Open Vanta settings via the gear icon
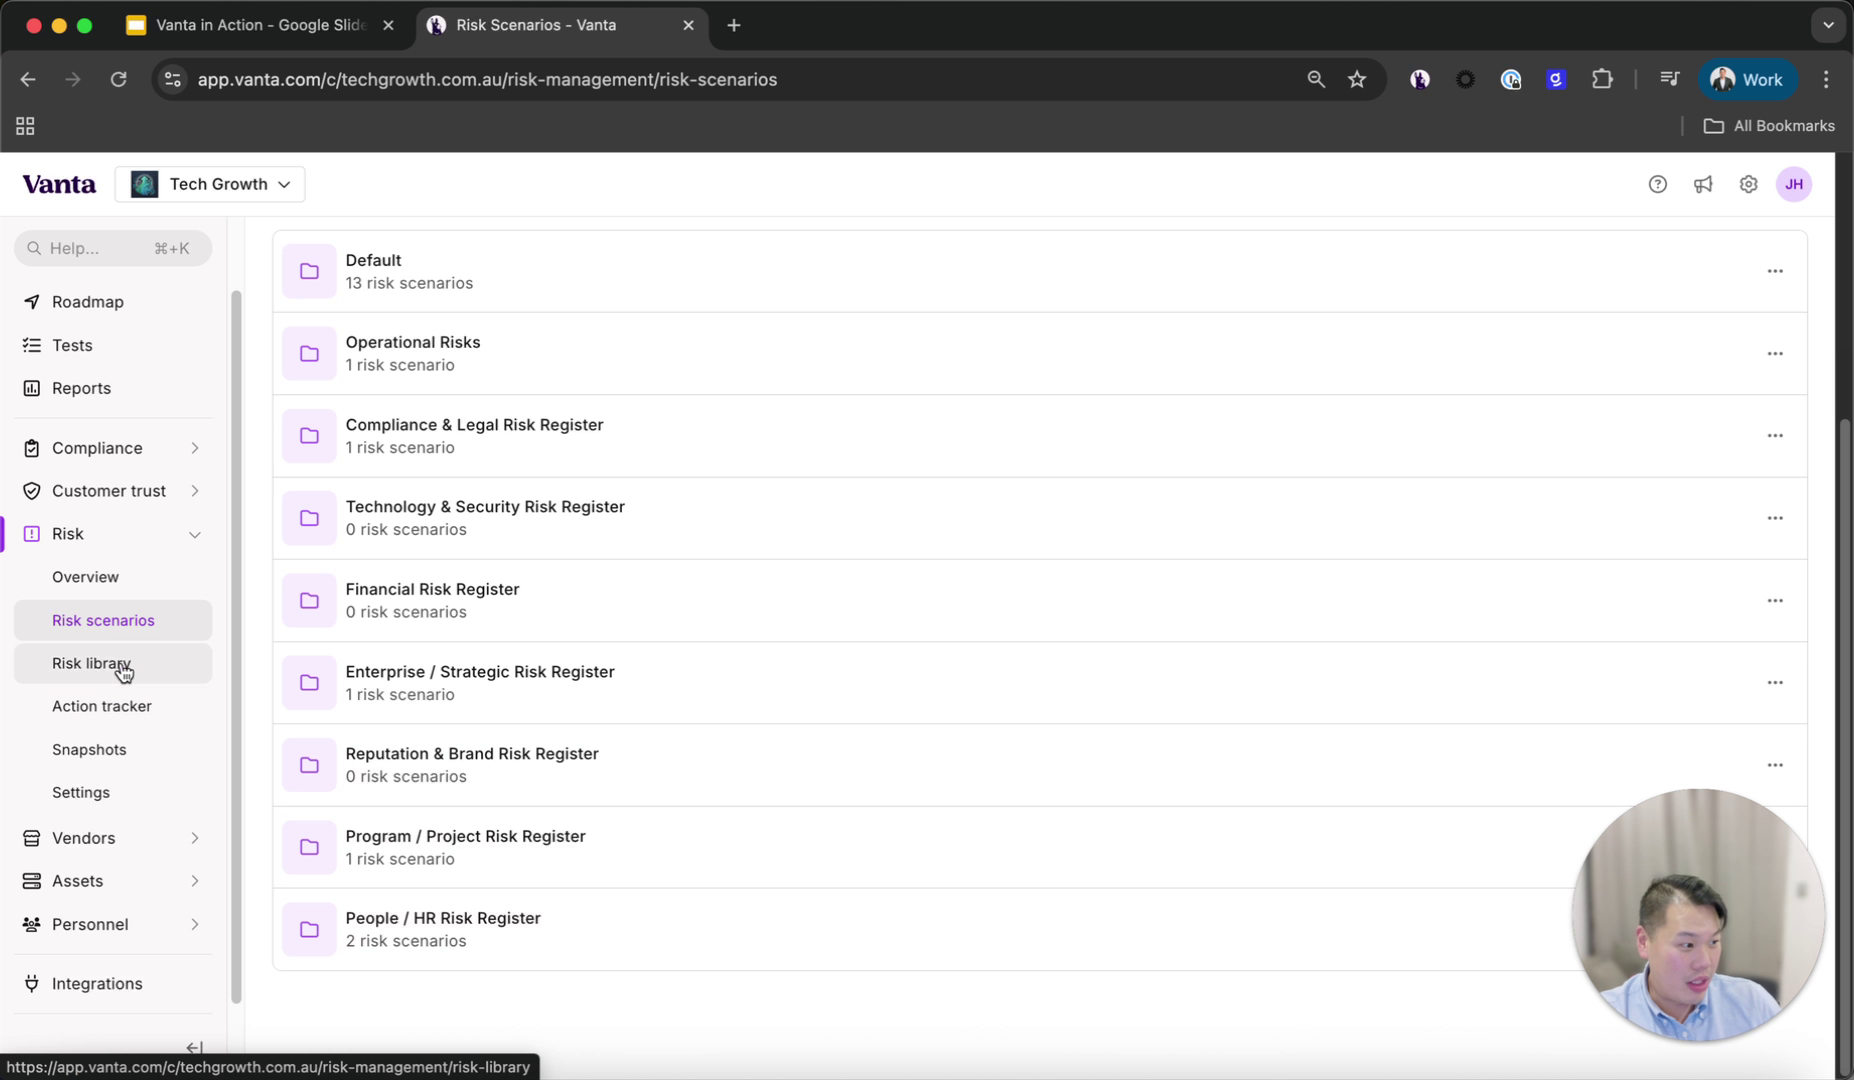Image resolution: width=1854 pixels, height=1080 pixels. [1748, 184]
